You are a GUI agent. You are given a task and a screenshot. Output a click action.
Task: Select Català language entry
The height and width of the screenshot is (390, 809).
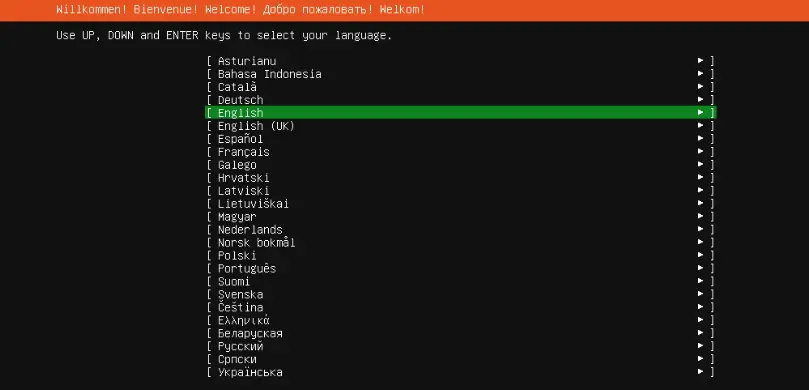click(x=461, y=87)
